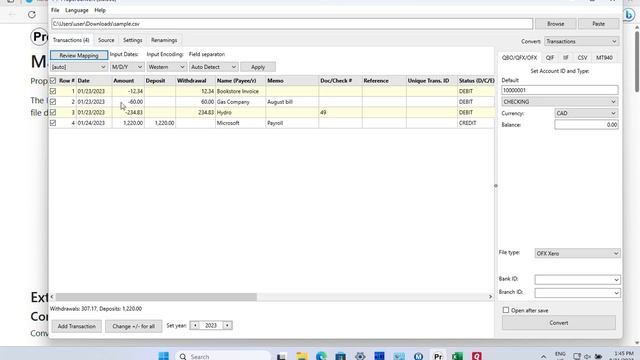Toggle the select-all checkbox in table header
The image size is (640, 360).
pos(53,81)
